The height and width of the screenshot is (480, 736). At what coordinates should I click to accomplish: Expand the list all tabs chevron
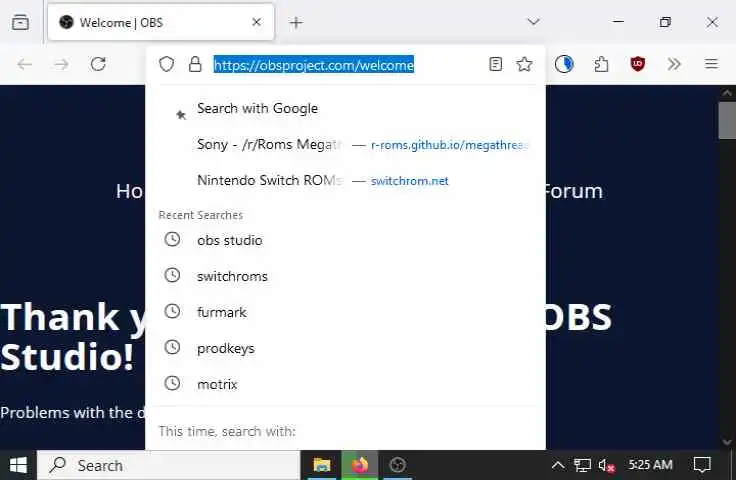click(x=533, y=22)
